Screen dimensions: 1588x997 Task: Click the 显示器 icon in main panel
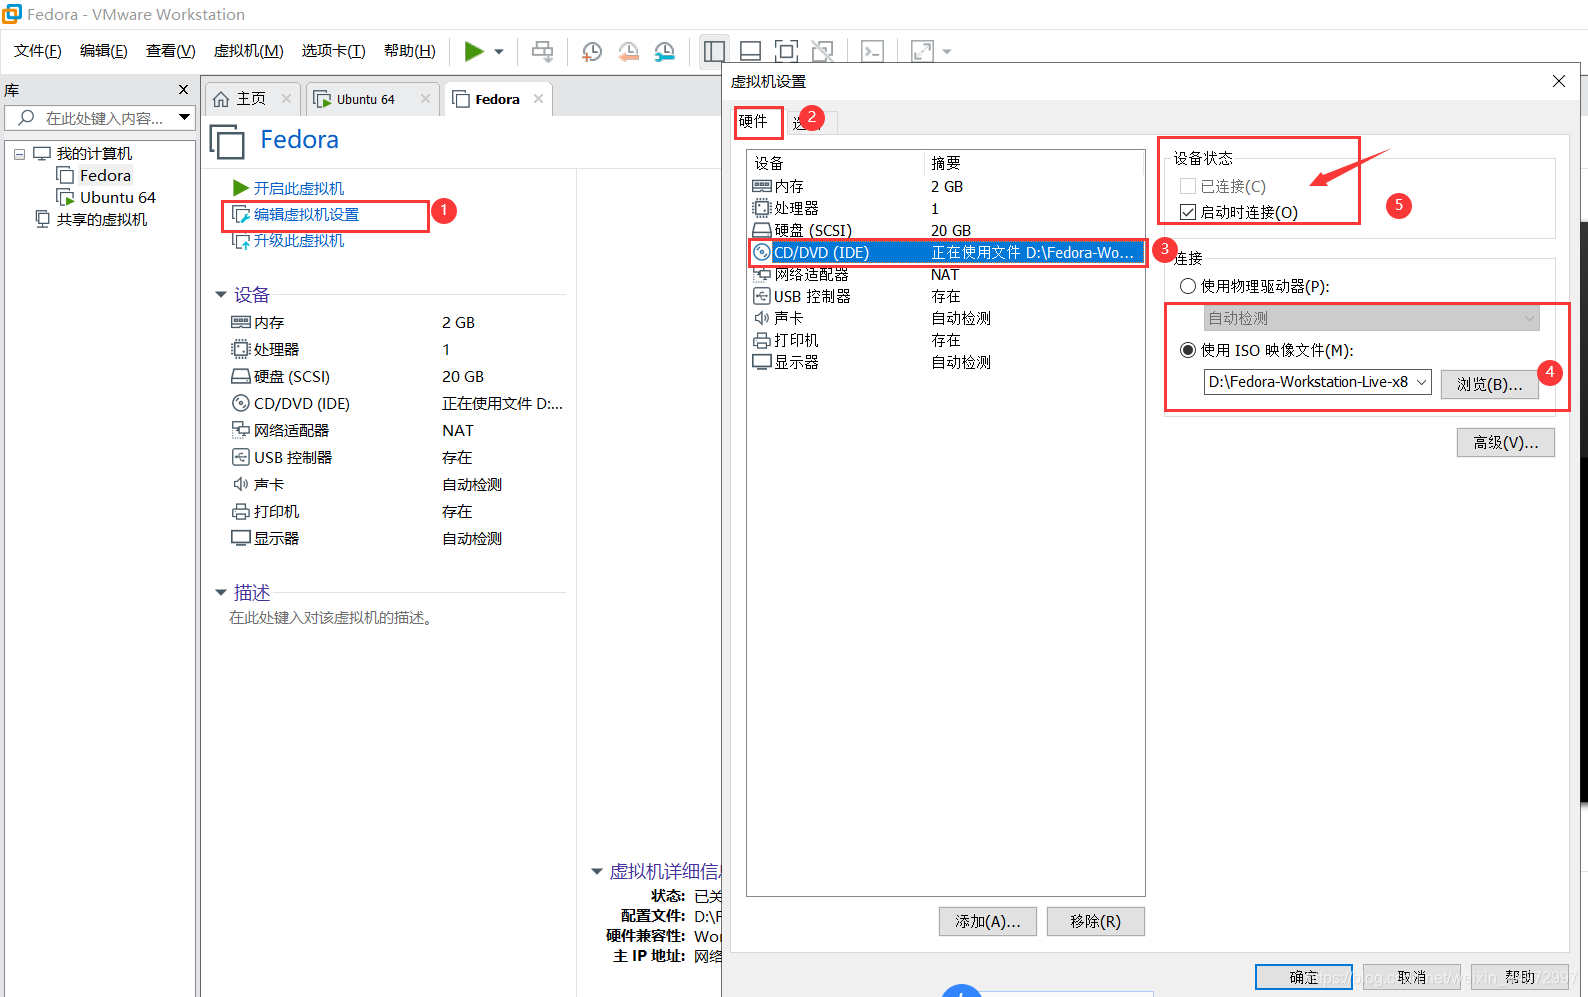(241, 538)
